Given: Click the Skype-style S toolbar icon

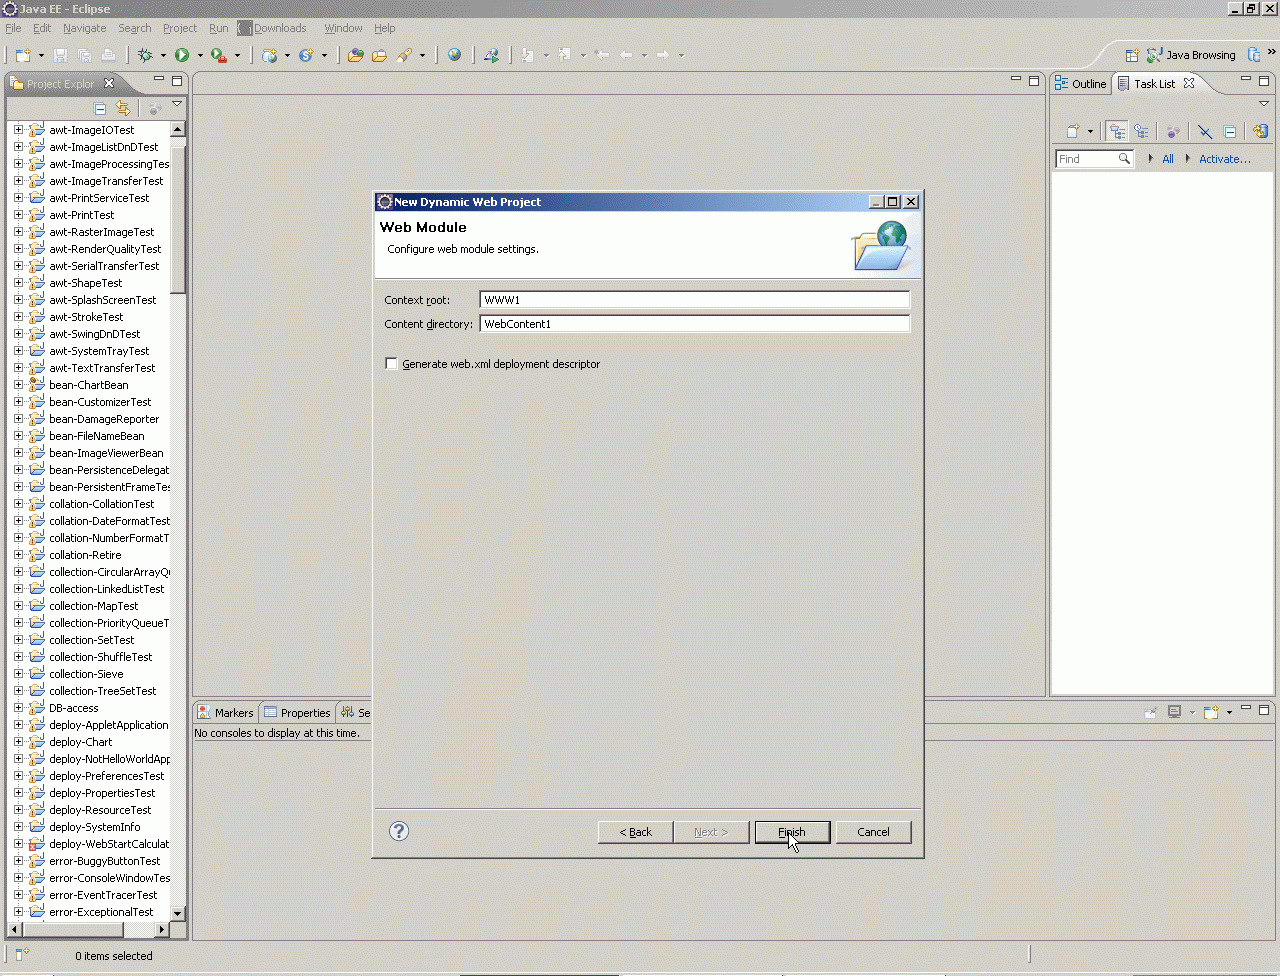Looking at the screenshot, I should click(x=306, y=56).
